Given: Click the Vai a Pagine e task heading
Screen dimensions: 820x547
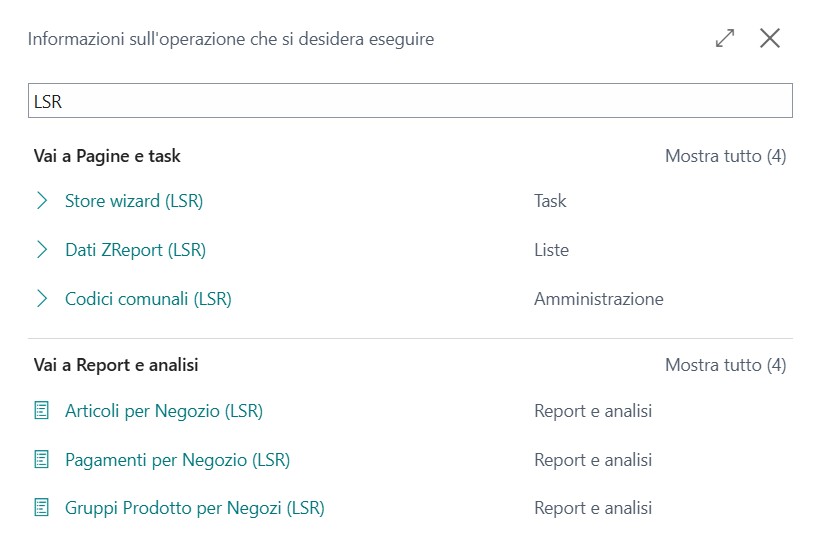Looking at the screenshot, I should 107,156.
